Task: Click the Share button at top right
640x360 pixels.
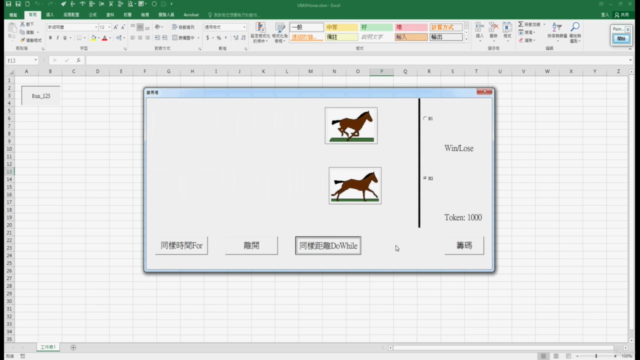Action: point(622,15)
